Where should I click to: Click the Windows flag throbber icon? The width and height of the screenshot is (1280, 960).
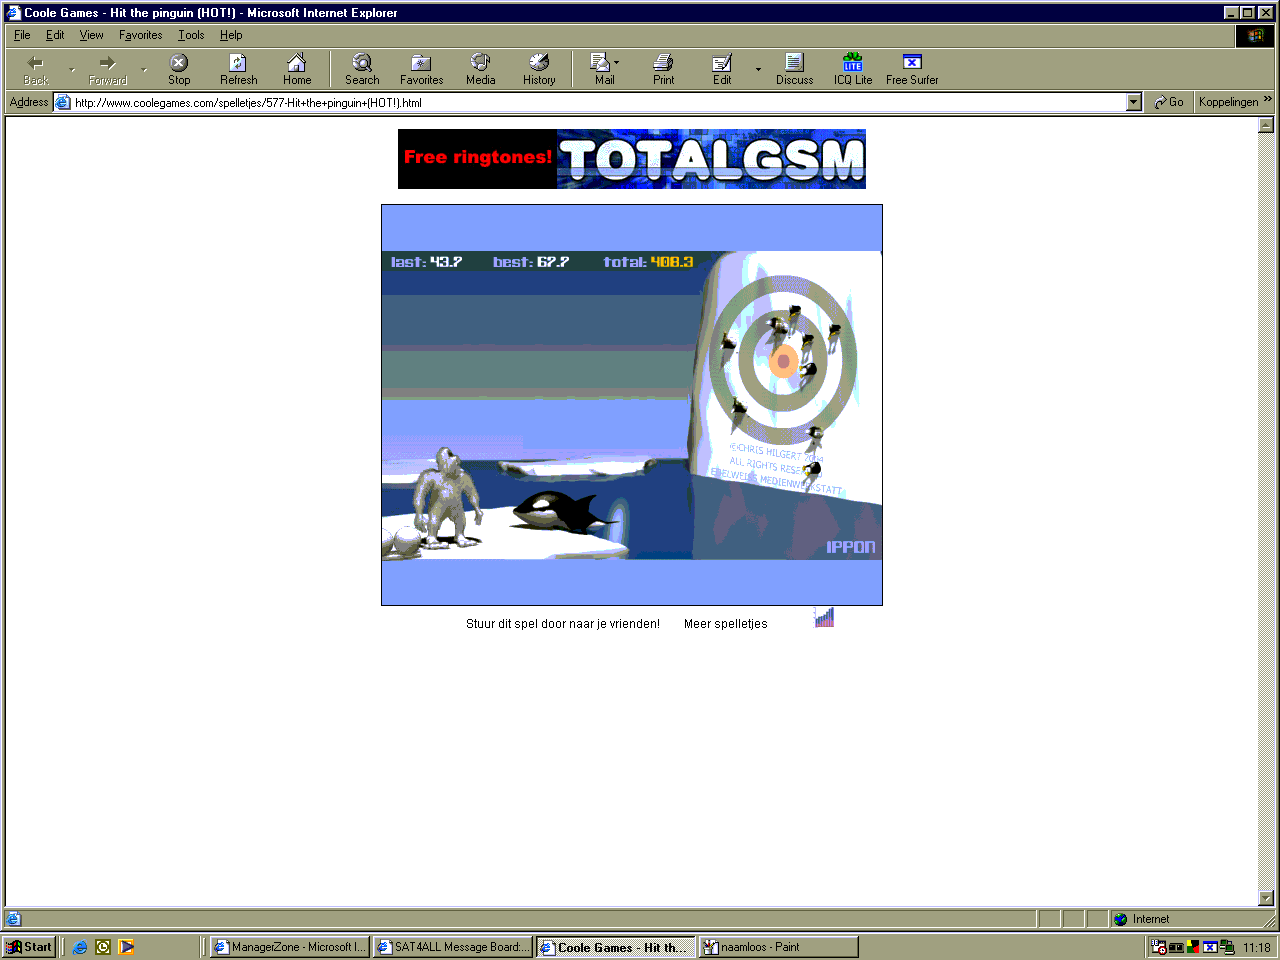tap(1255, 36)
